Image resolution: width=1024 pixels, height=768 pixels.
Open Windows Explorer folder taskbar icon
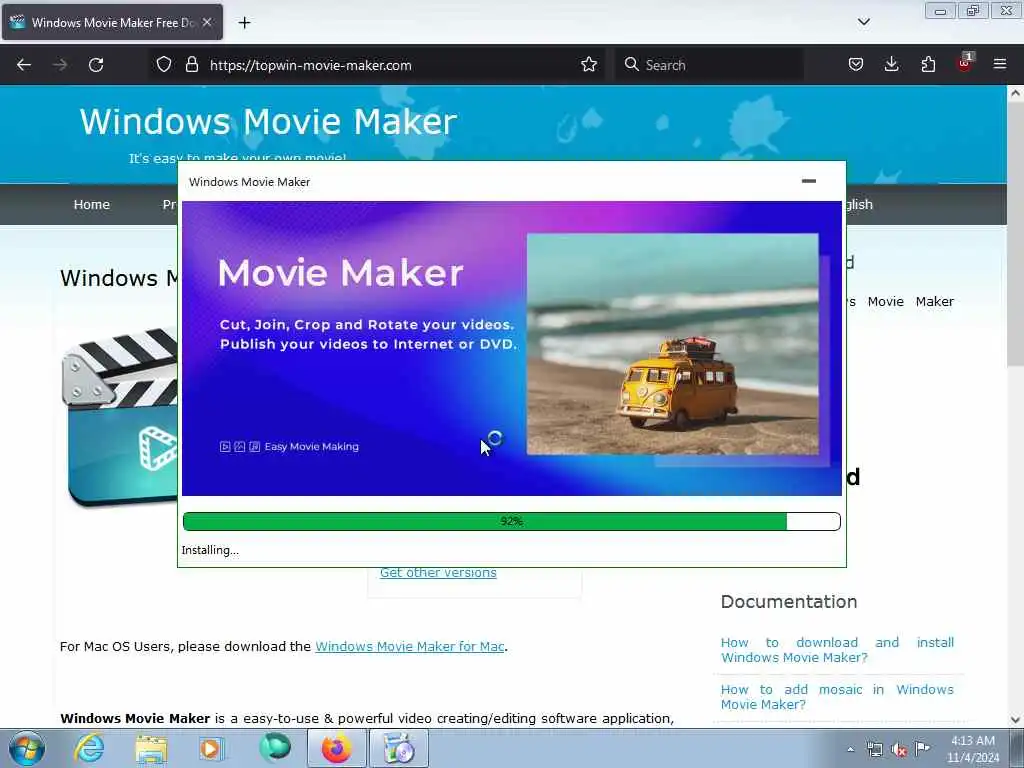point(152,748)
